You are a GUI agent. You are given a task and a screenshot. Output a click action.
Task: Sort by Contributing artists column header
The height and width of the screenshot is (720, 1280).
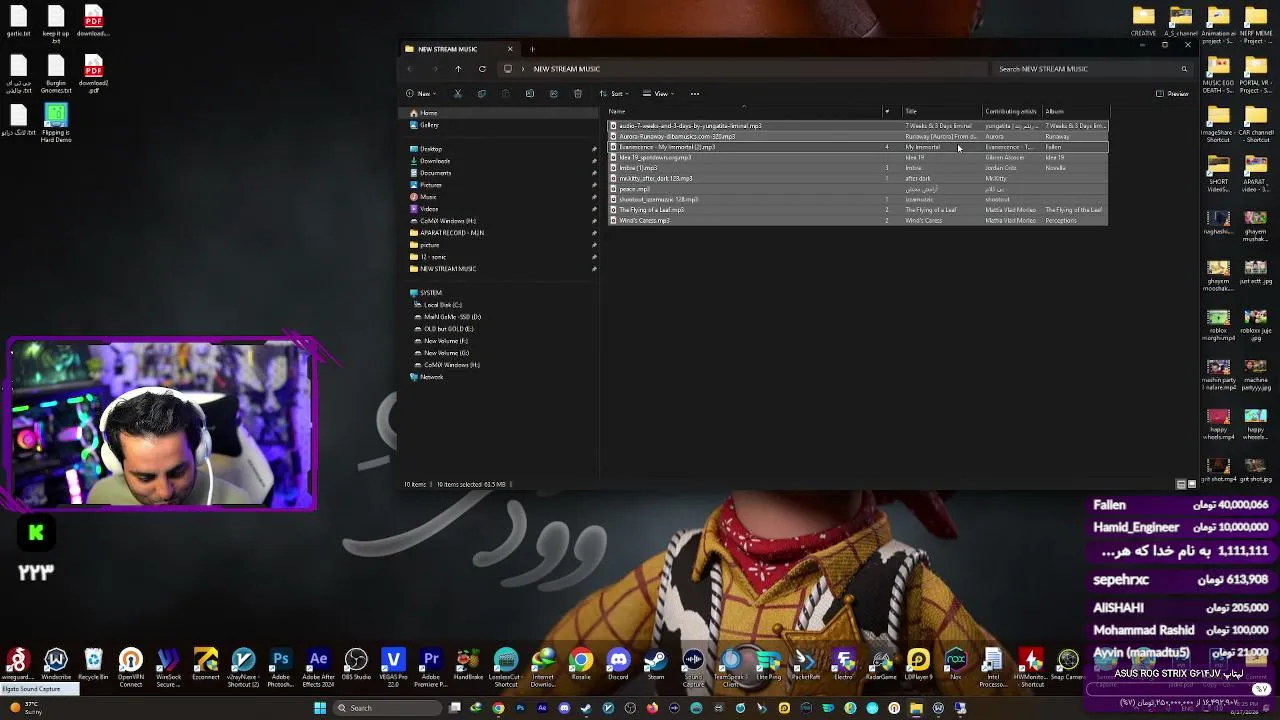click(1011, 111)
